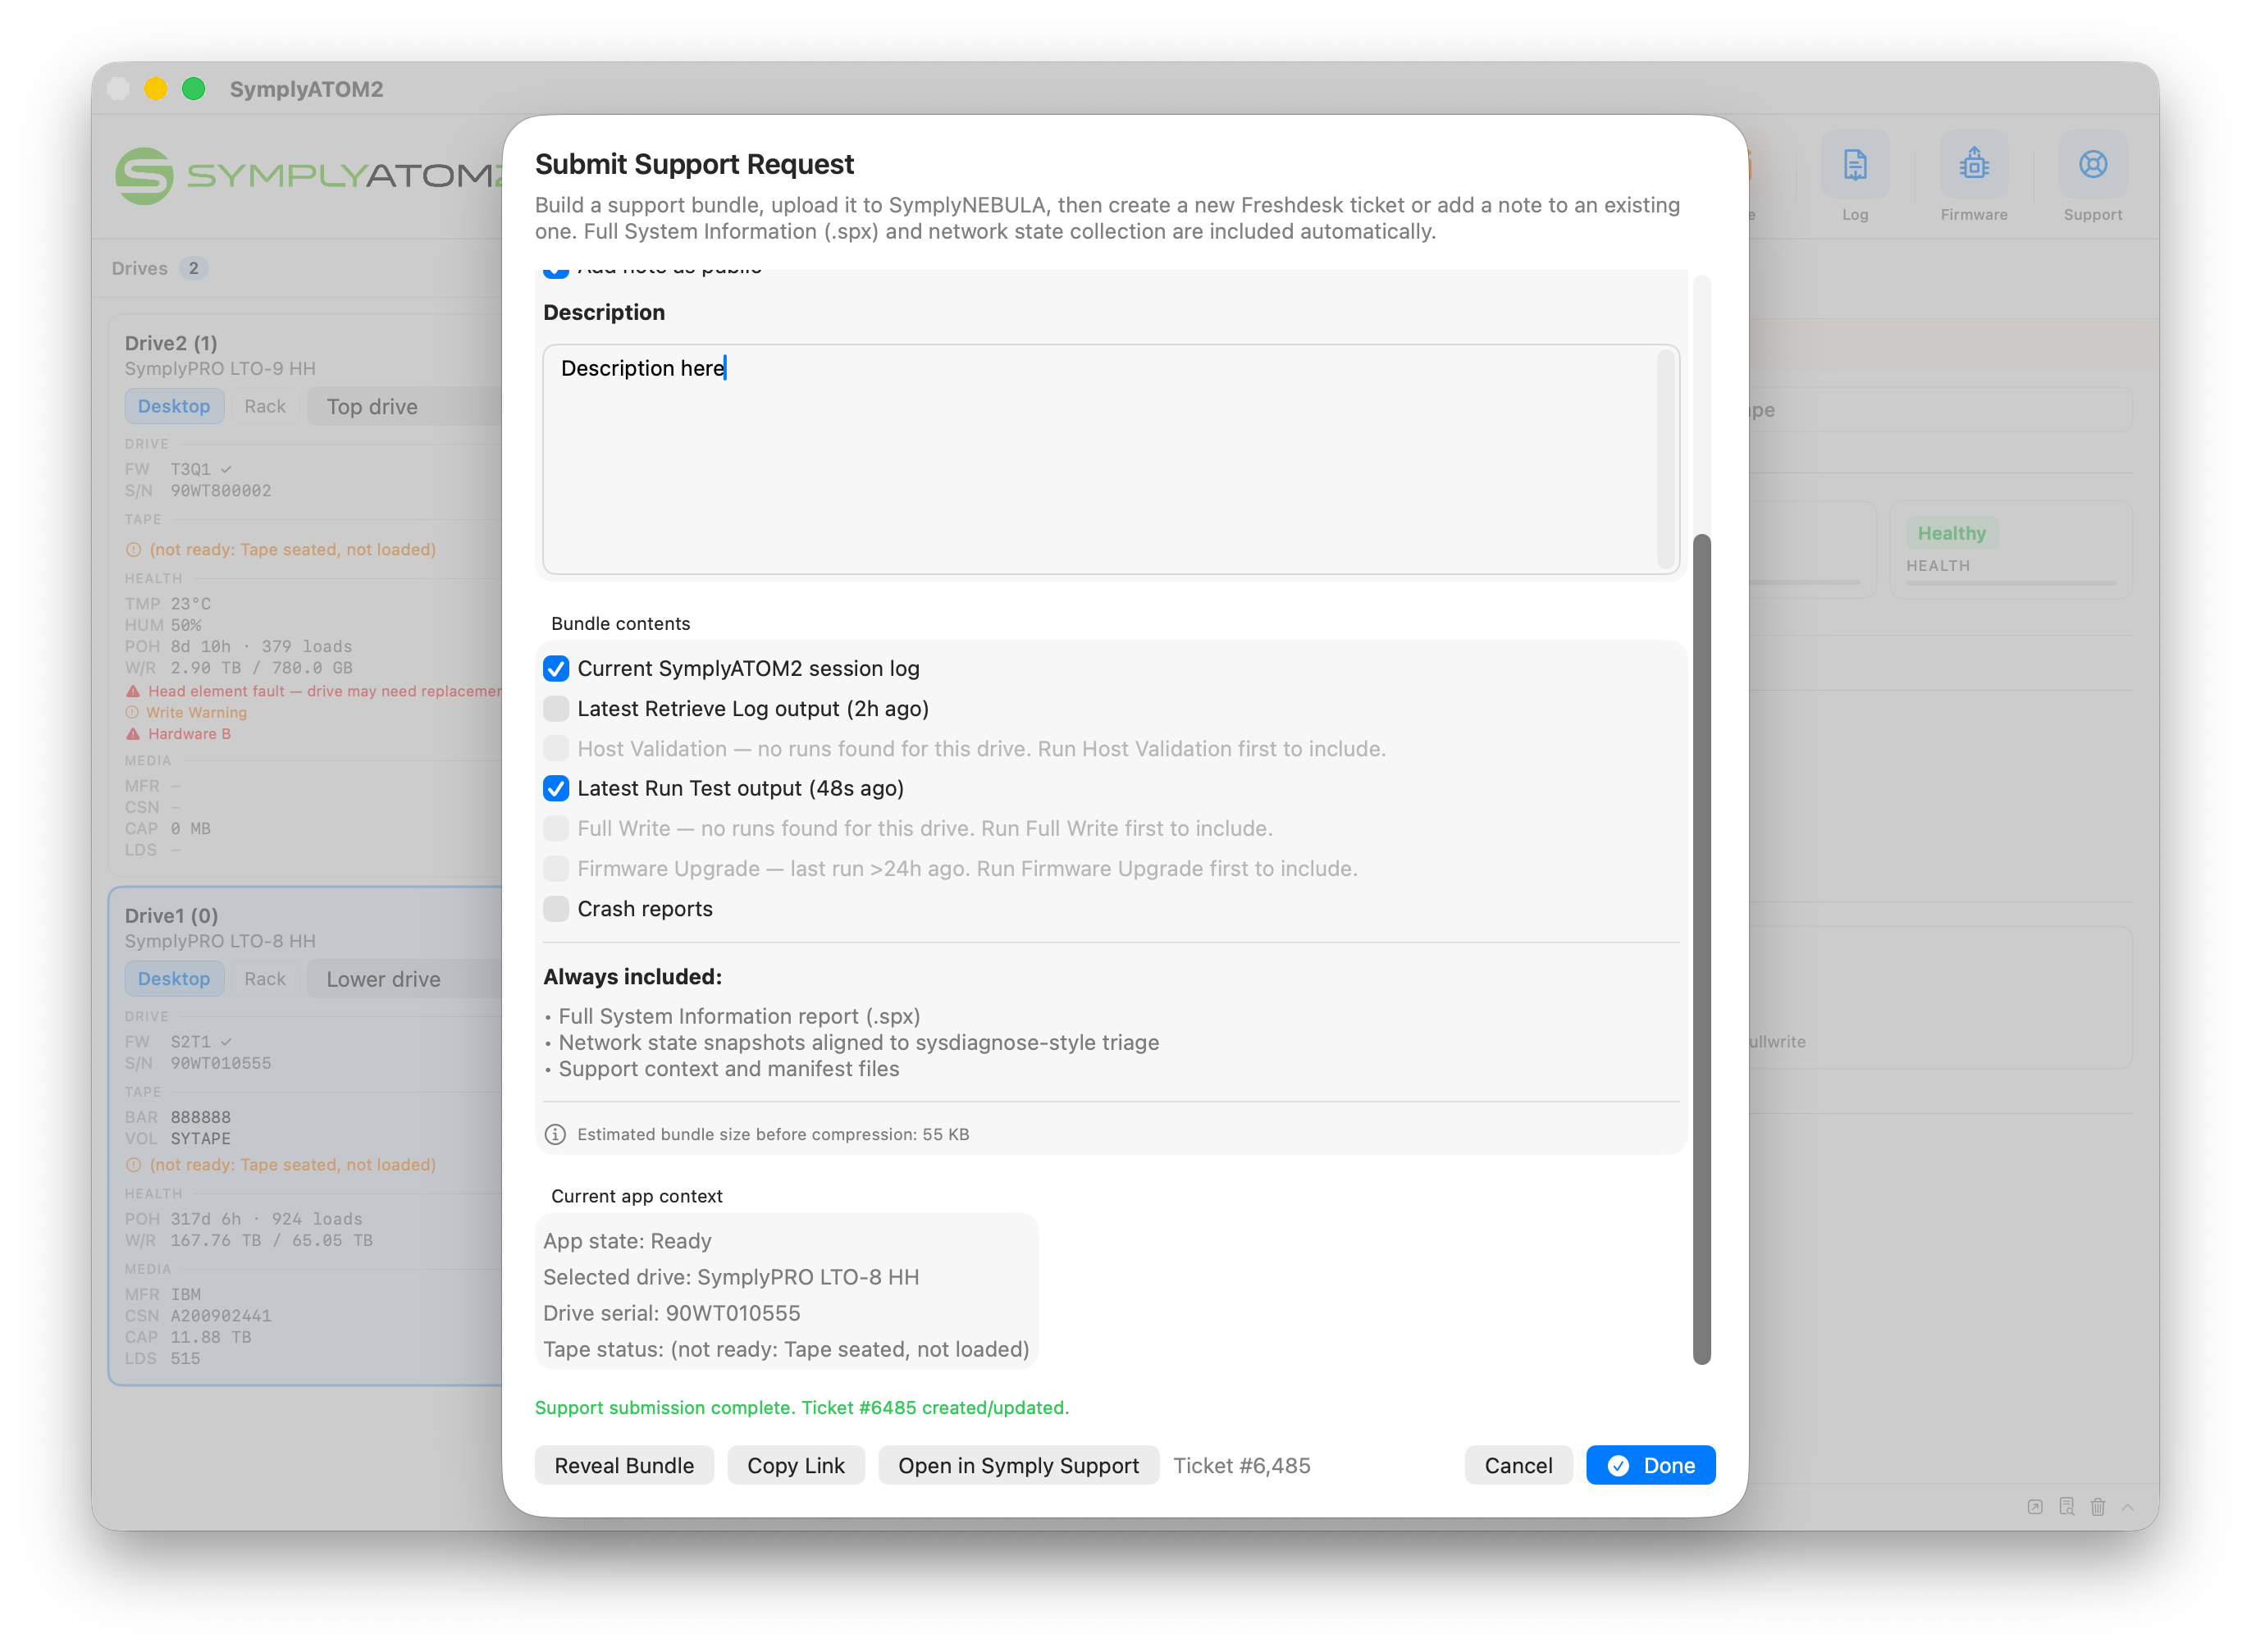Click the dialog's vertical scrollbar thumb
Image resolution: width=2251 pixels, height=1652 pixels.
(1702, 948)
